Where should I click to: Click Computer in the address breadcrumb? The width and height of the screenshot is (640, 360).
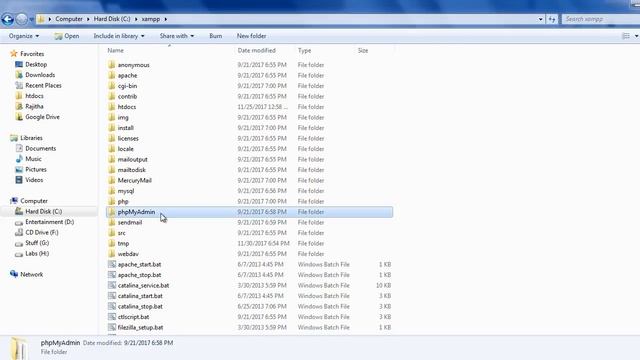pos(69,19)
